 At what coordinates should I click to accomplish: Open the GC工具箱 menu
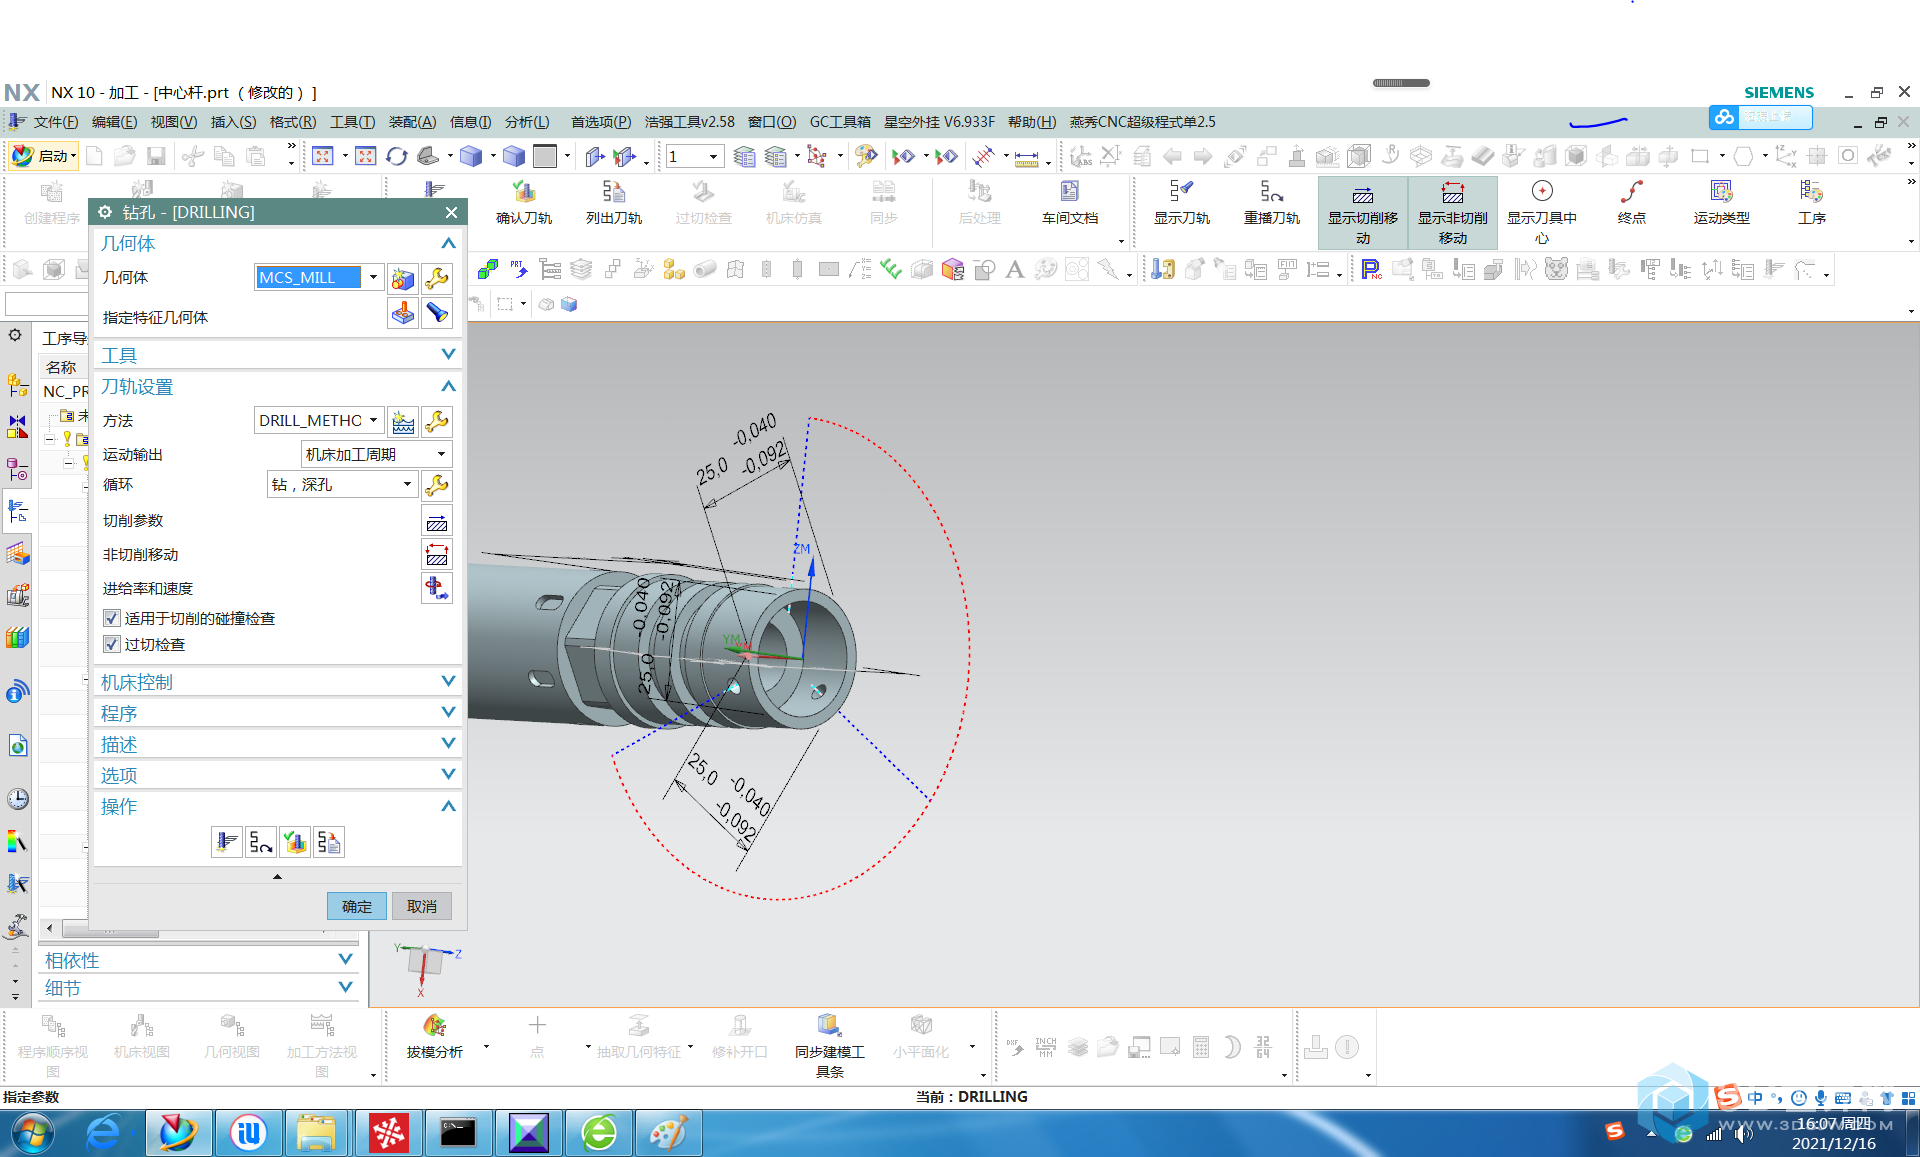840,122
